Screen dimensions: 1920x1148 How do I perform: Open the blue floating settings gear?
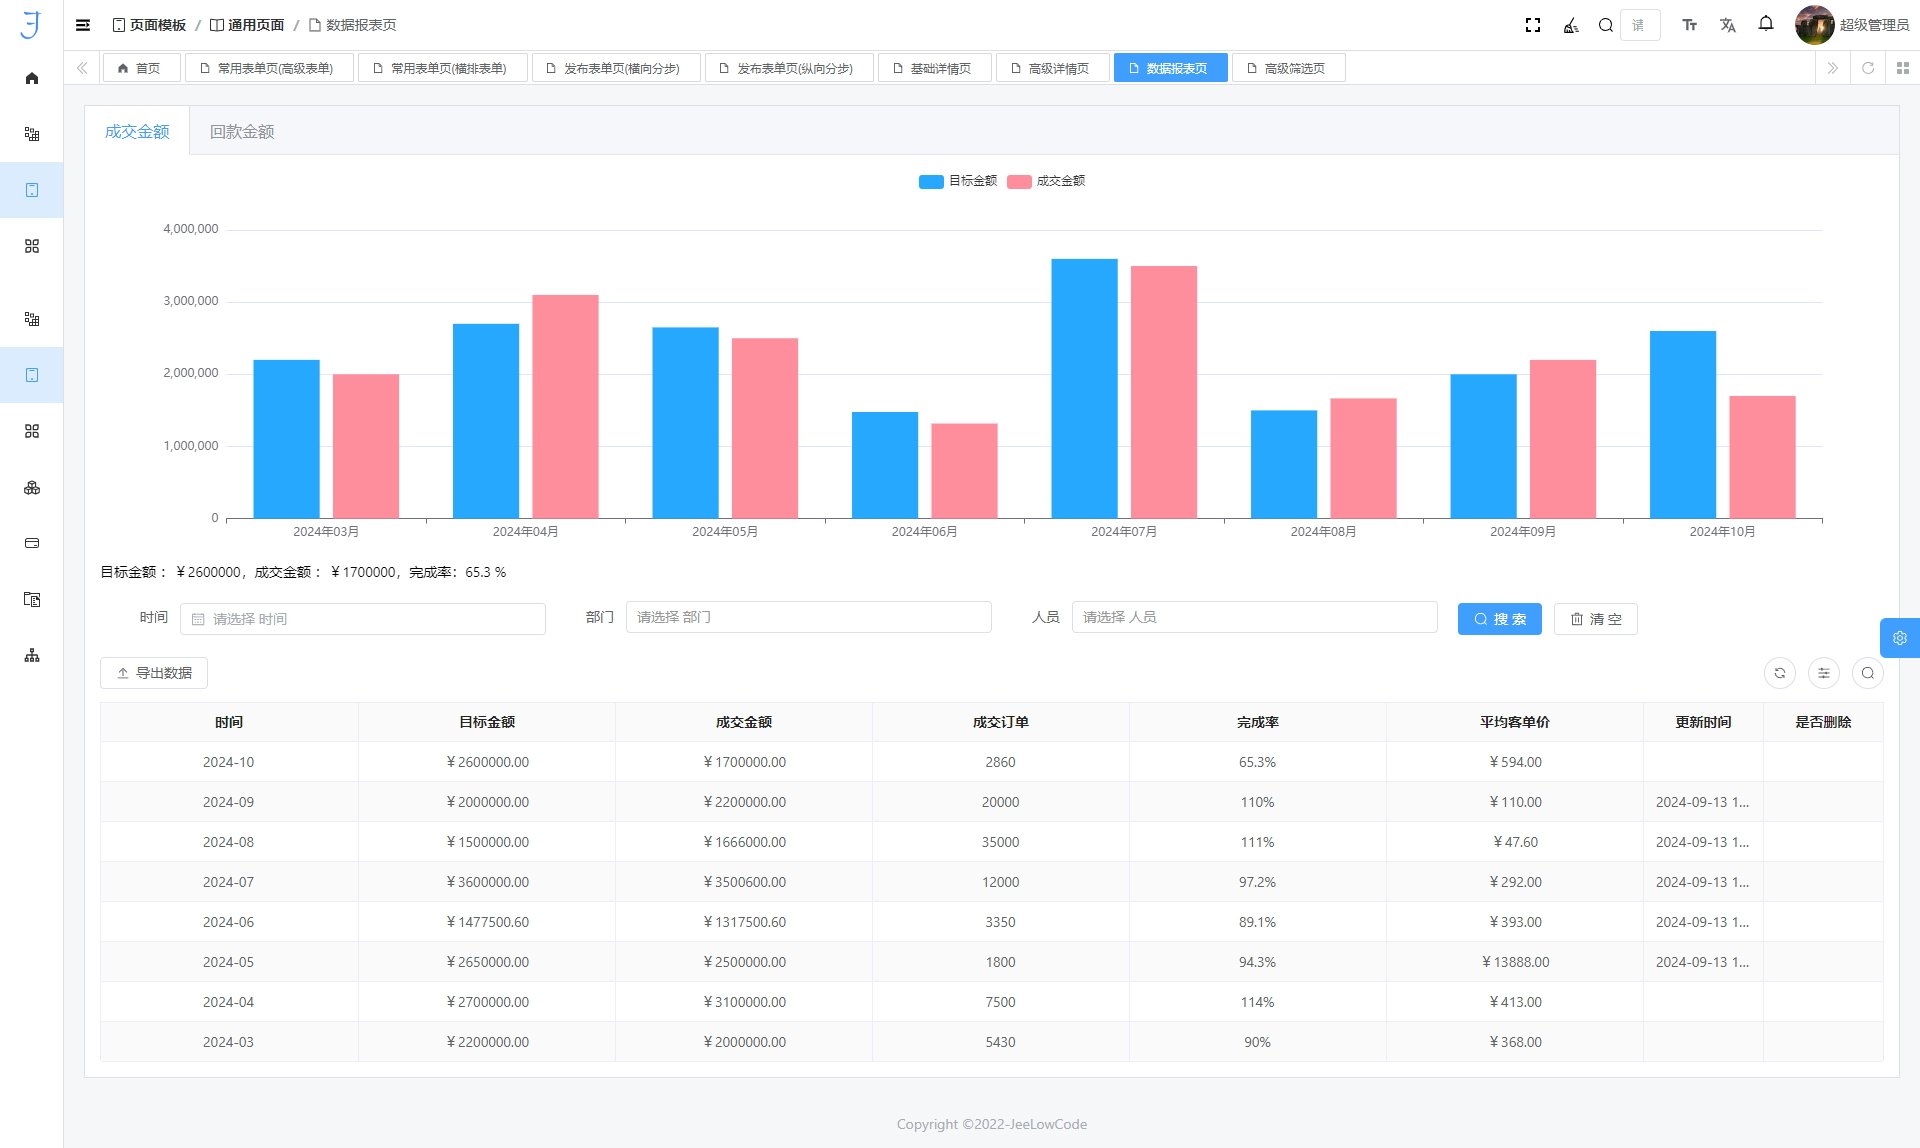click(x=1899, y=638)
